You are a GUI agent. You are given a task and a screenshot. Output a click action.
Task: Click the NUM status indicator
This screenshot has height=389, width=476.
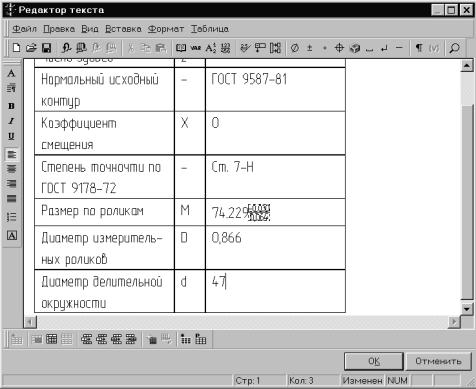[x=398, y=380]
